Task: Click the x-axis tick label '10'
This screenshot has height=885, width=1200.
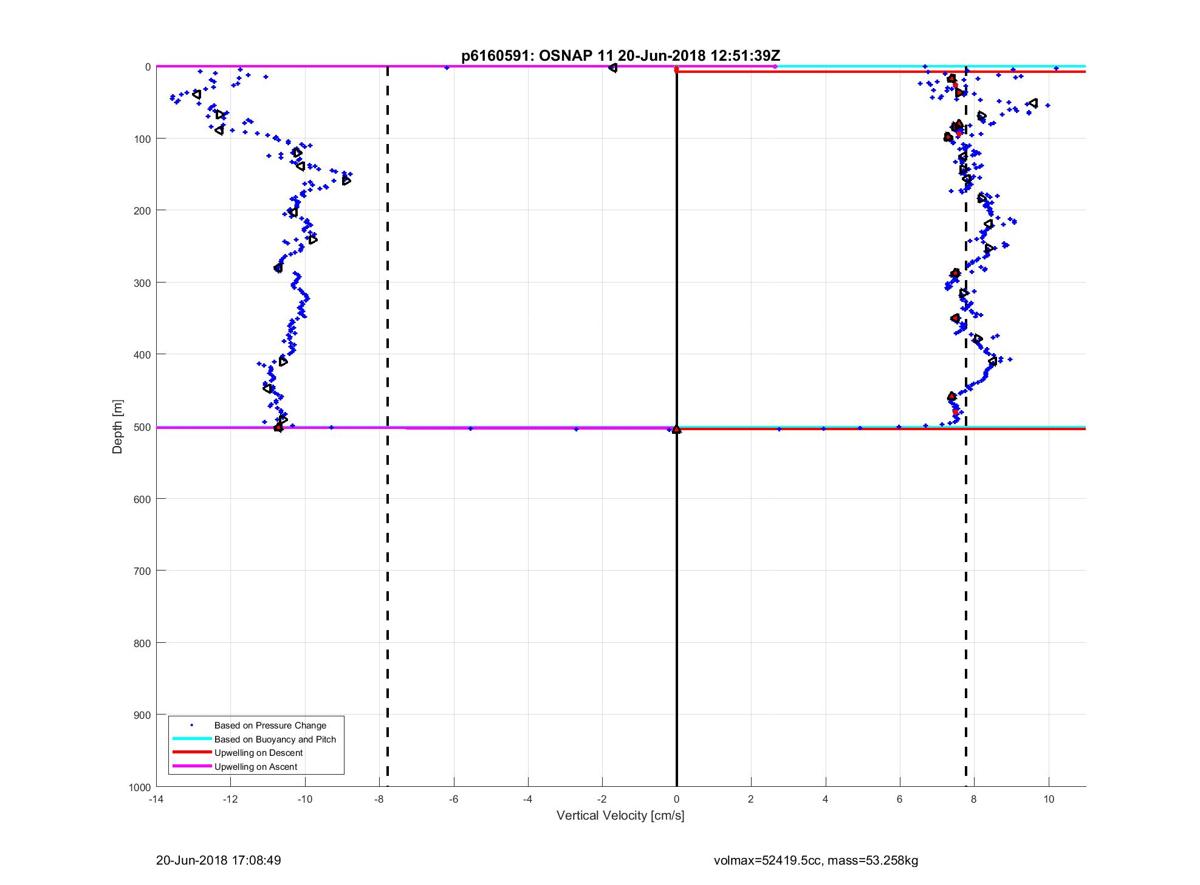Action: (1049, 800)
